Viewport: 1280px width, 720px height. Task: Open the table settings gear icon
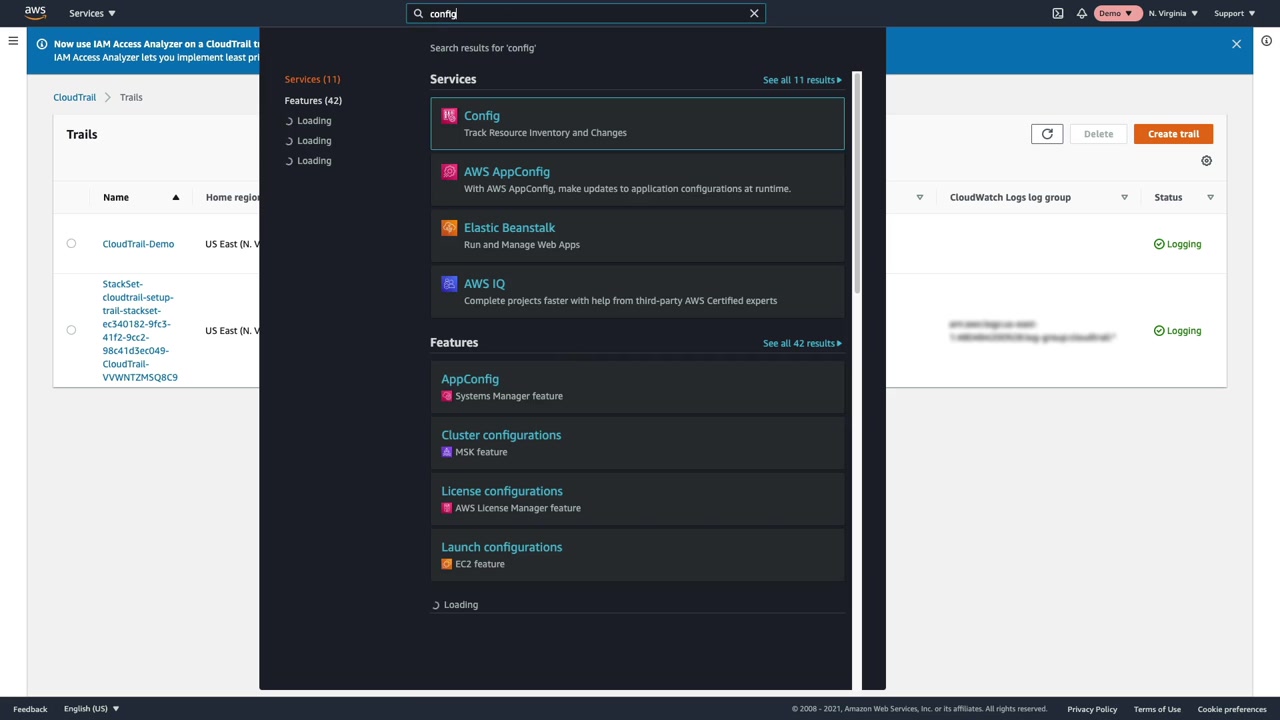click(x=1206, y=161)
